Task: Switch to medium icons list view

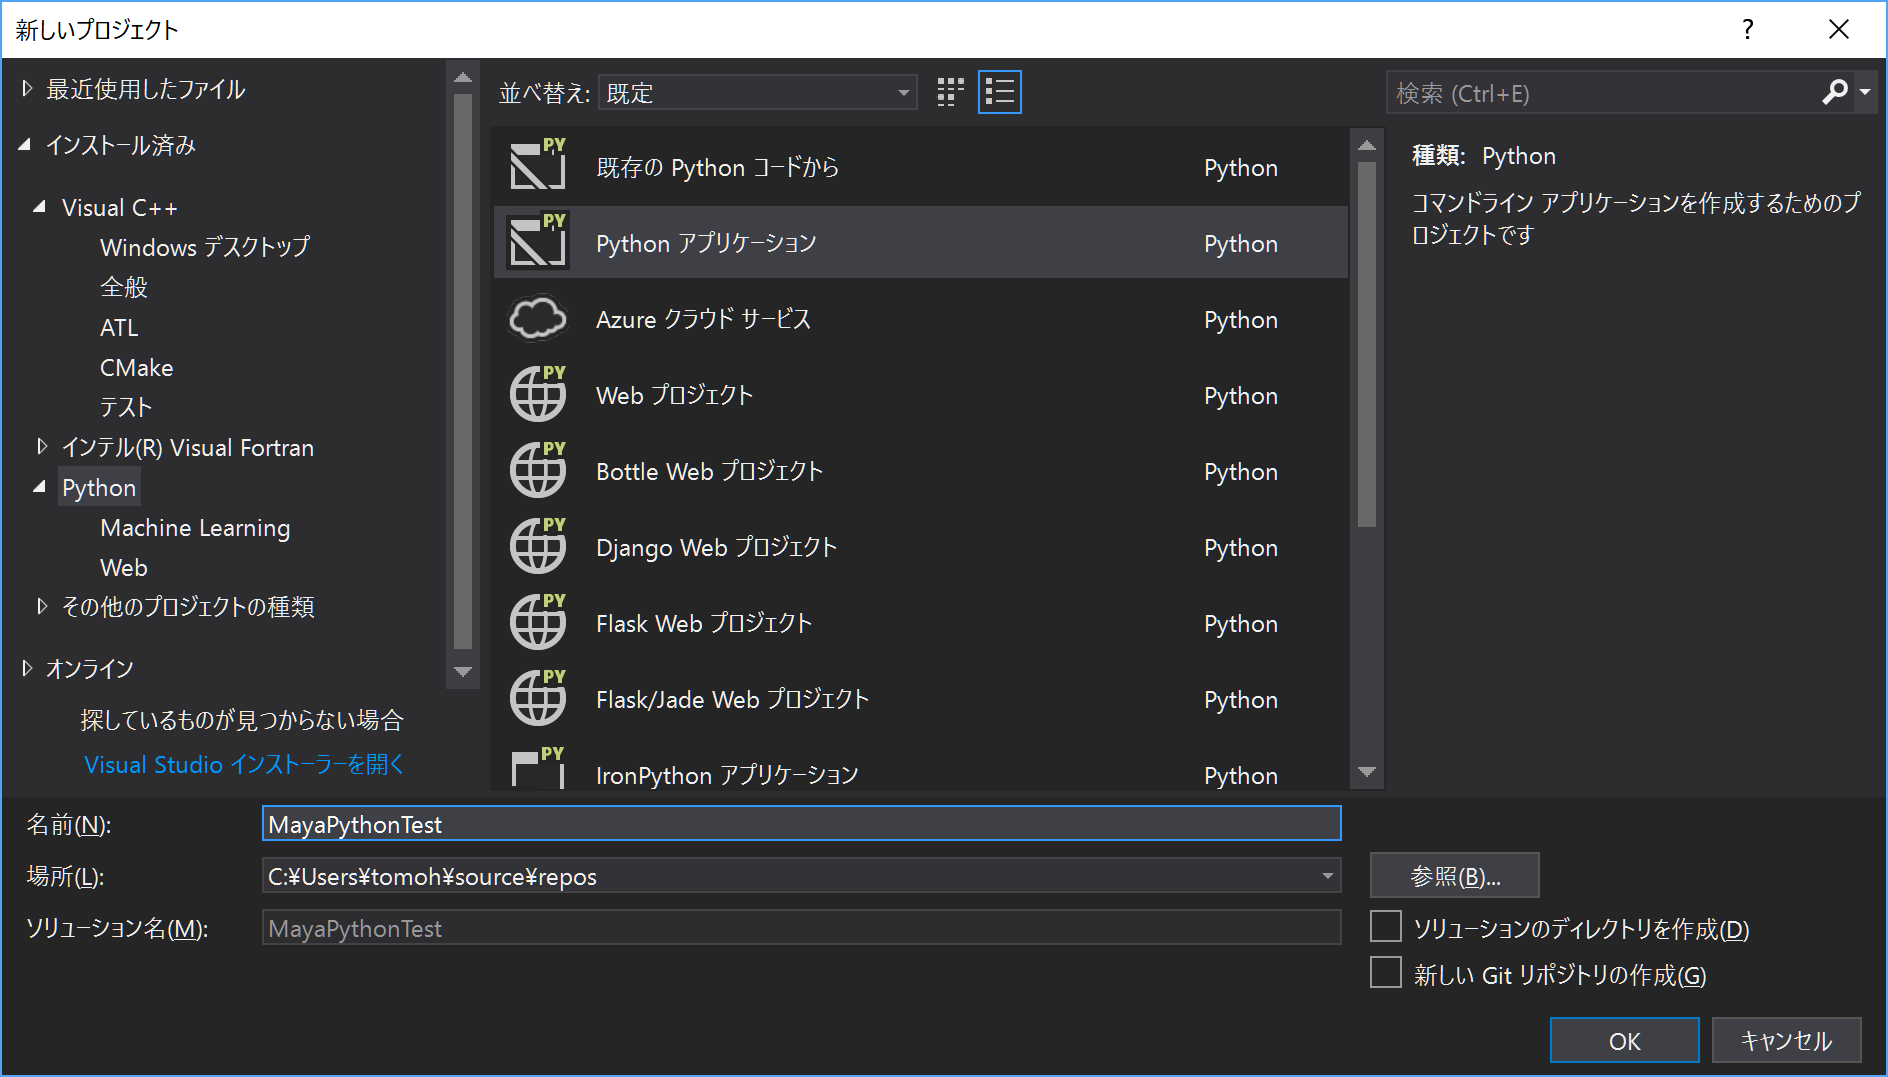Action: coord(1000,93)
